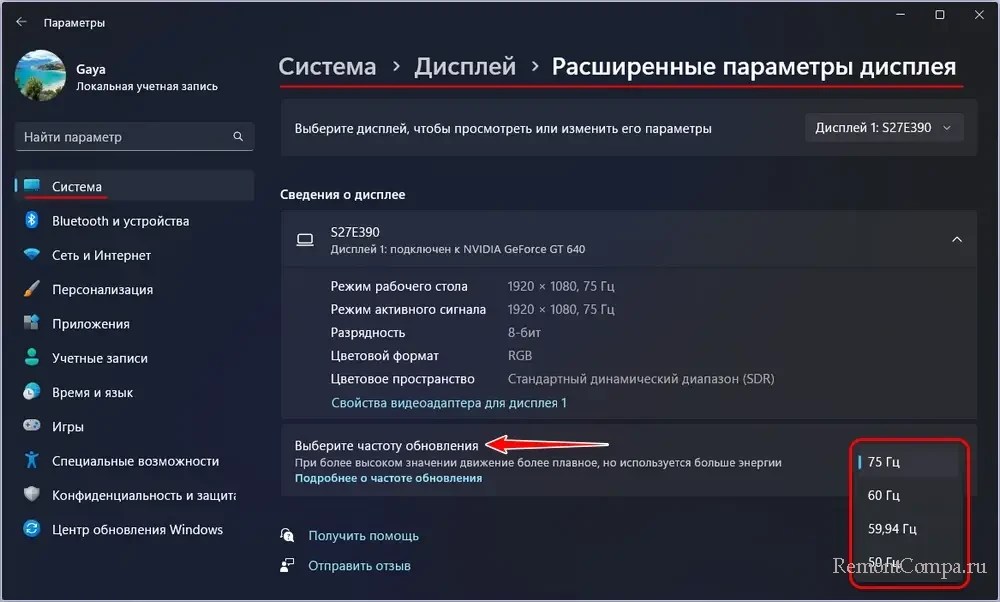Collapse the S27E390 display info section
1000x602 pixels.
pos(956,239)
